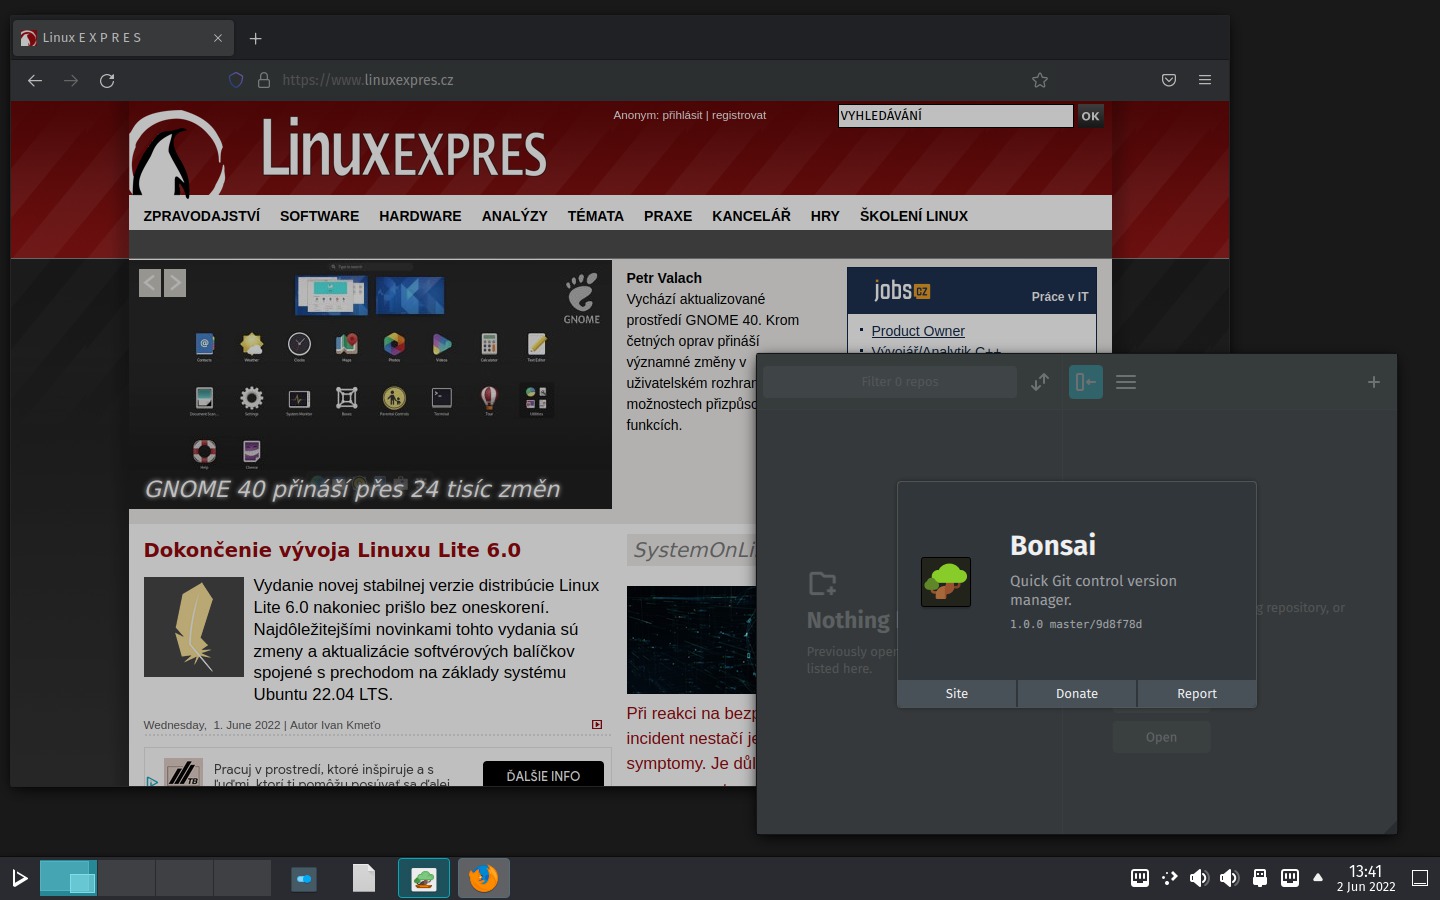Open the HARDWARE menu section
The image size is (1440, 900).
pyautogui.click(x=420, y=216)
